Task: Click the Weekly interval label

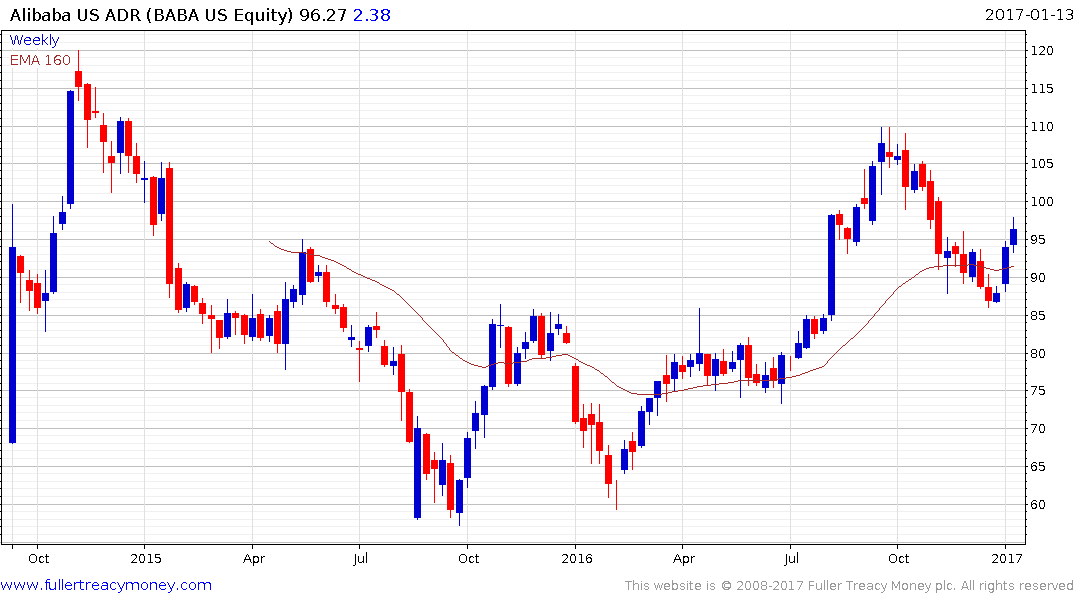Action: [34, 40]
